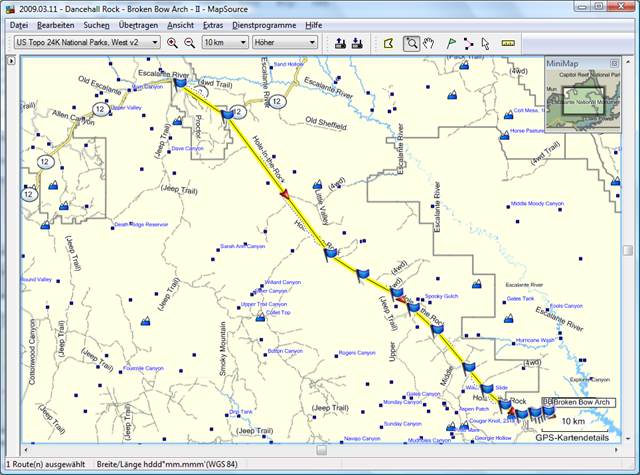Select the route tool
Screen dimensions: 640x475
pos(467,43)
